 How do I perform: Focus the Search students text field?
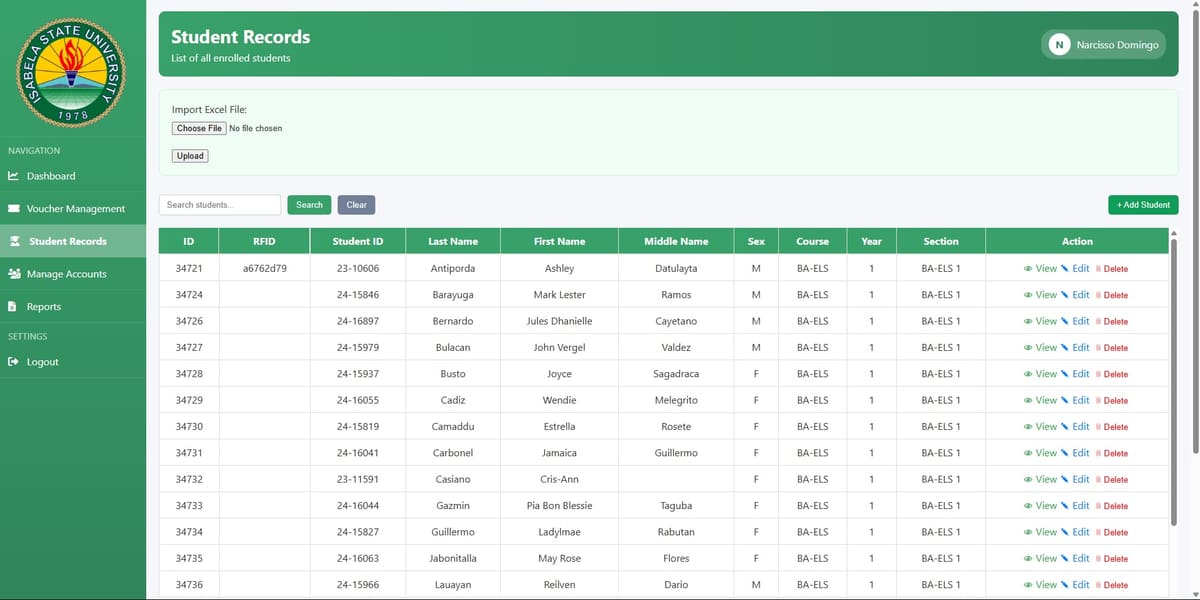(219, 205)
